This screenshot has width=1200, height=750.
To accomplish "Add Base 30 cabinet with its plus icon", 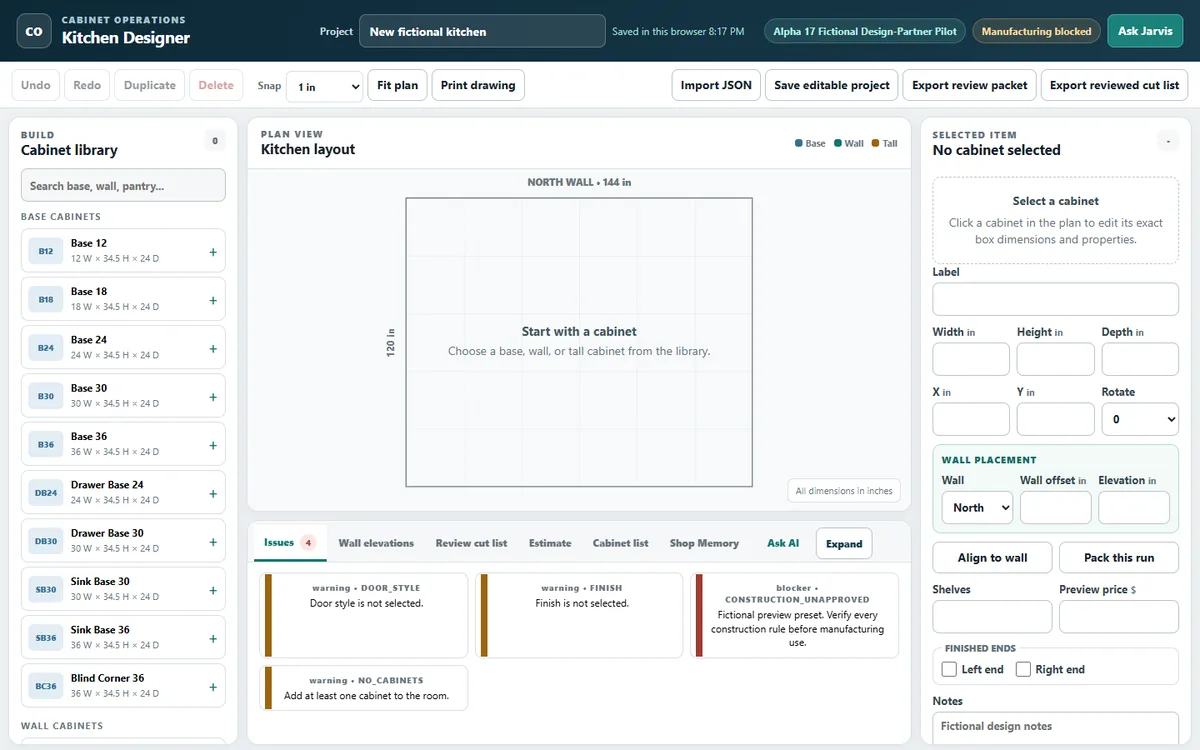I will coord(213,397).
